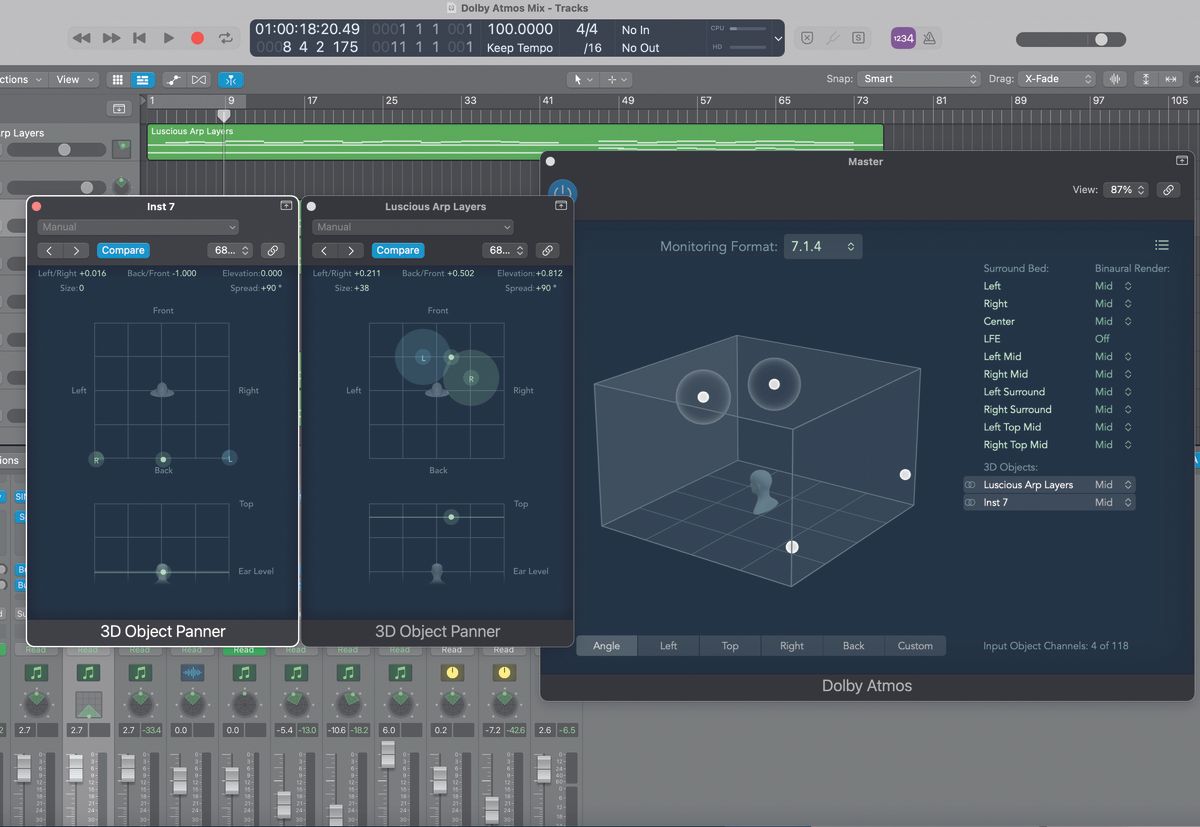Toggle Compare in the Inst 7 panner
Viewport: 1200px width, 827px height.
click(122, 250)
